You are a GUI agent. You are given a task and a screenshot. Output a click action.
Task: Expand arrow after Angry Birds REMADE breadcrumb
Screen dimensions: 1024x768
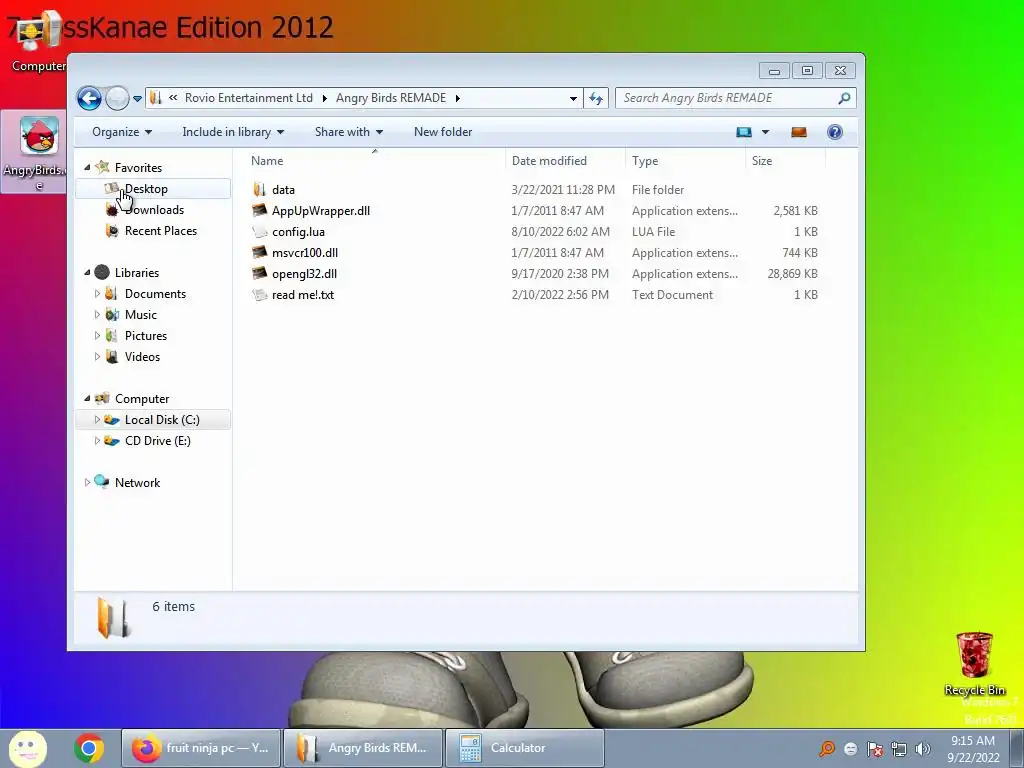pos(458,98)
